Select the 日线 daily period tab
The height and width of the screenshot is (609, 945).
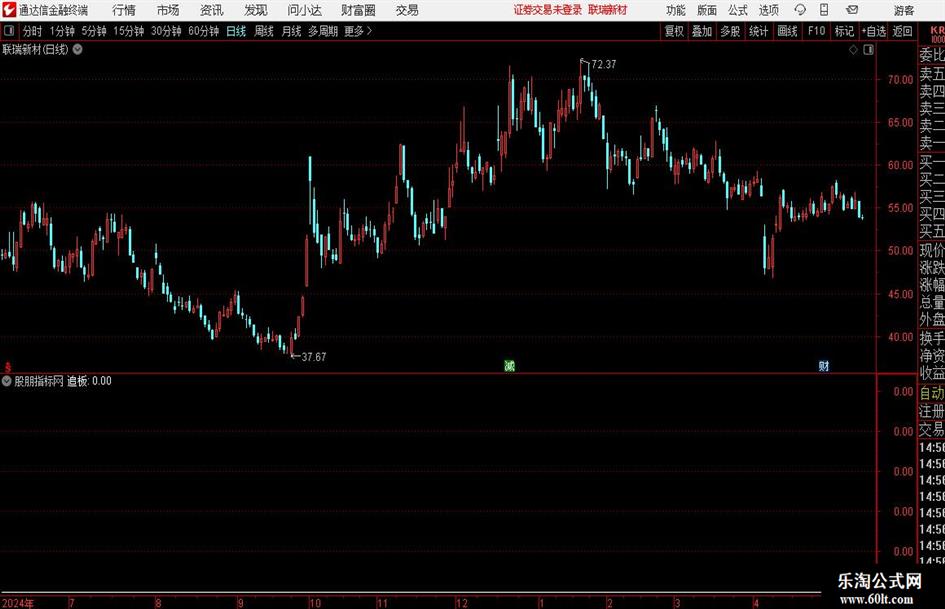pyautogui.click(x=236, y=31)
